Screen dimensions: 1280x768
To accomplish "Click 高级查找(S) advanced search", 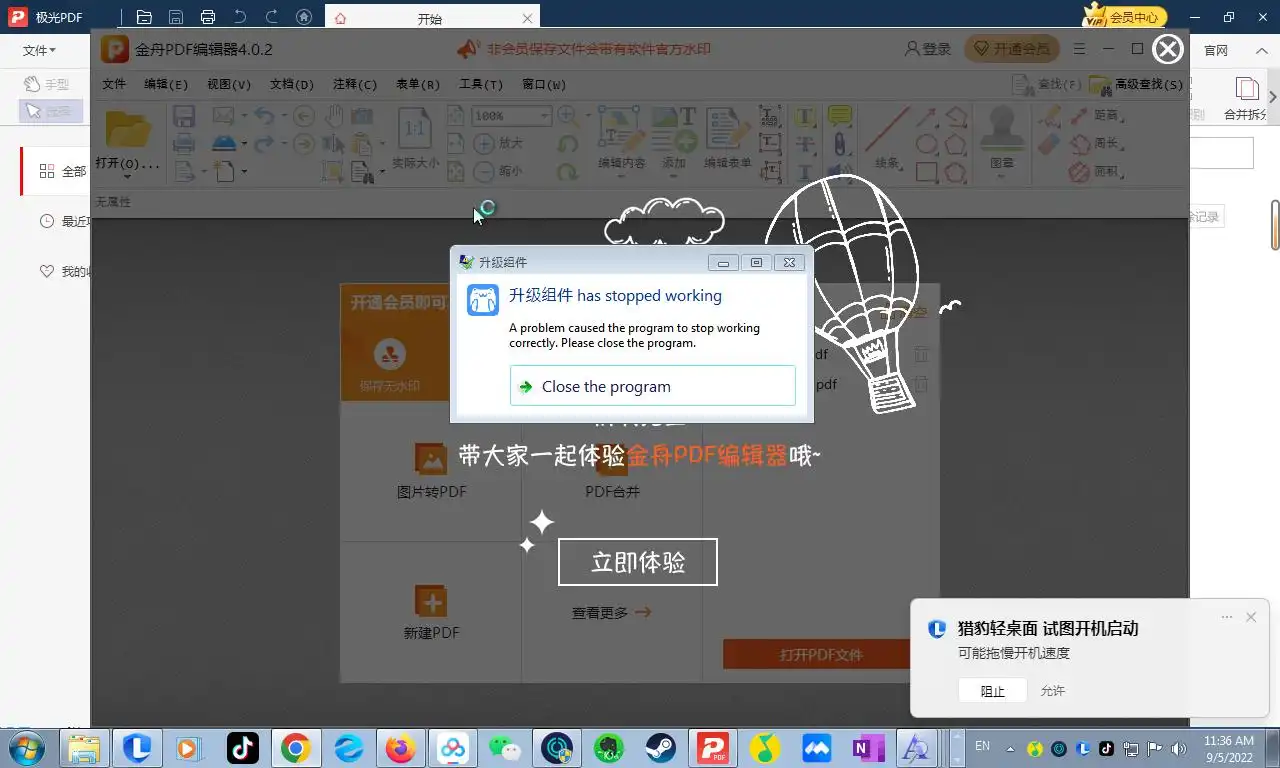I will coord(1138,84).
